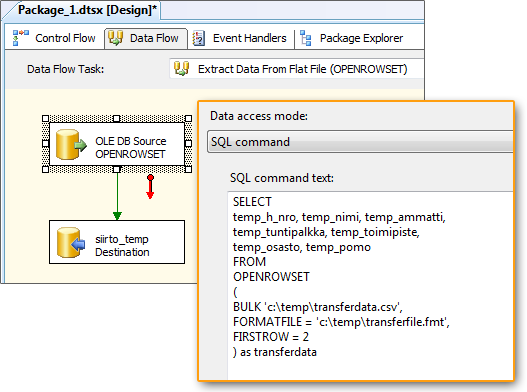Open the Data Flow Task dropdown
Viewport: 527px width, 392px height.
tap(296, 69)
